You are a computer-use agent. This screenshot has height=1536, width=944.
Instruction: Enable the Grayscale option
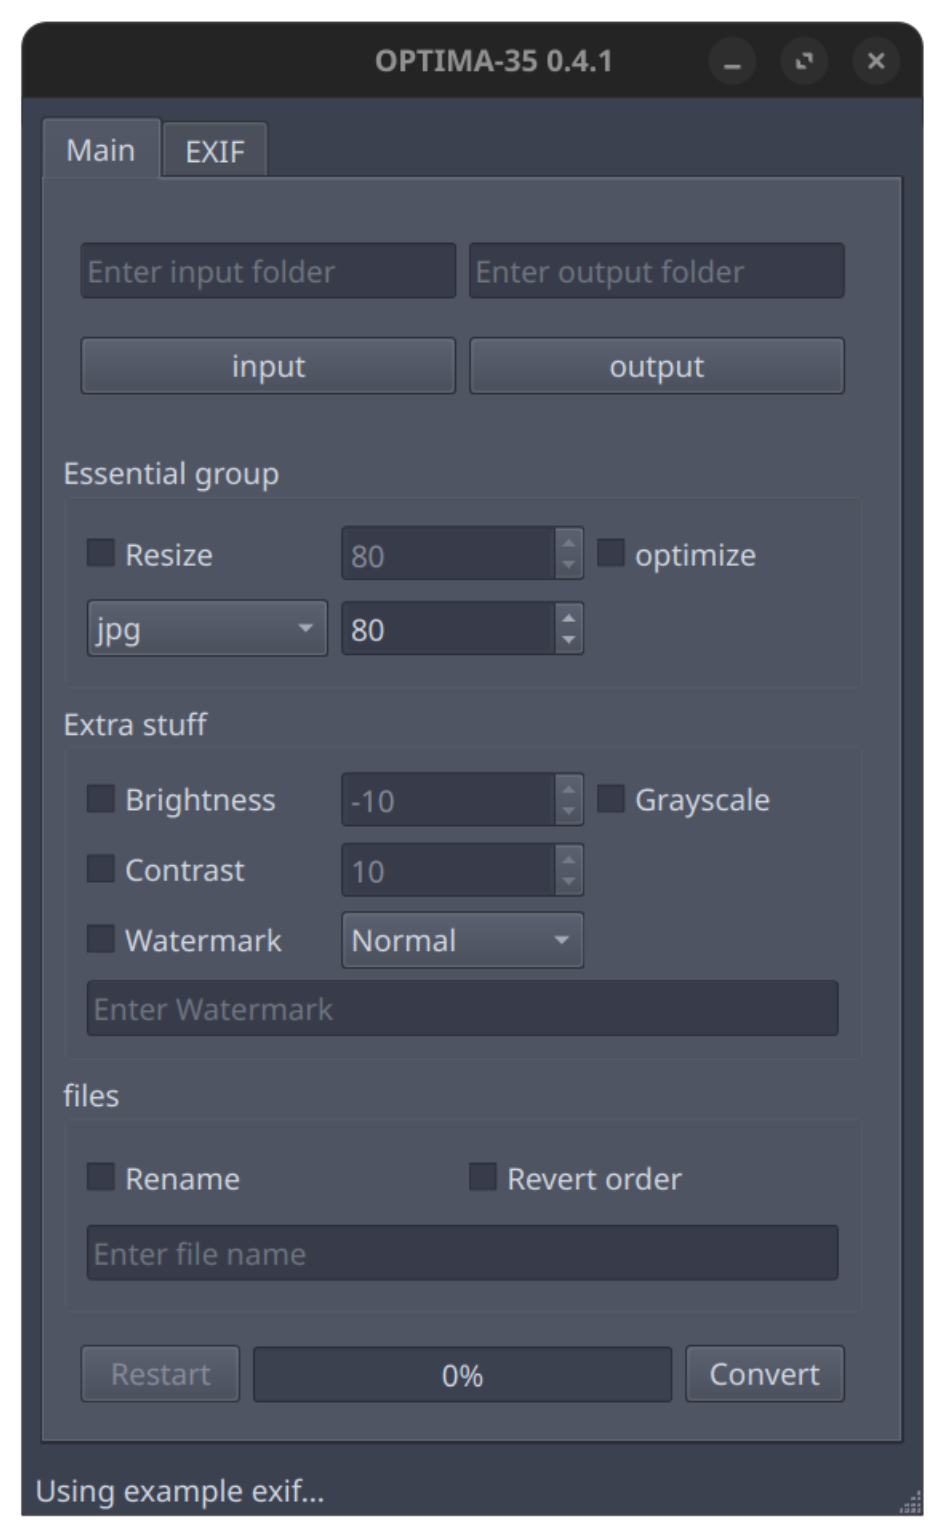pyautogui.click(x=611, y=799)
